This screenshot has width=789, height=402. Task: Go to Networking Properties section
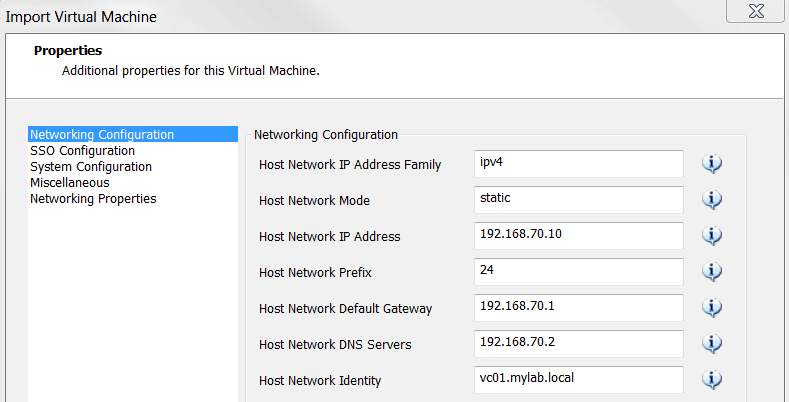tap(93, 198)
